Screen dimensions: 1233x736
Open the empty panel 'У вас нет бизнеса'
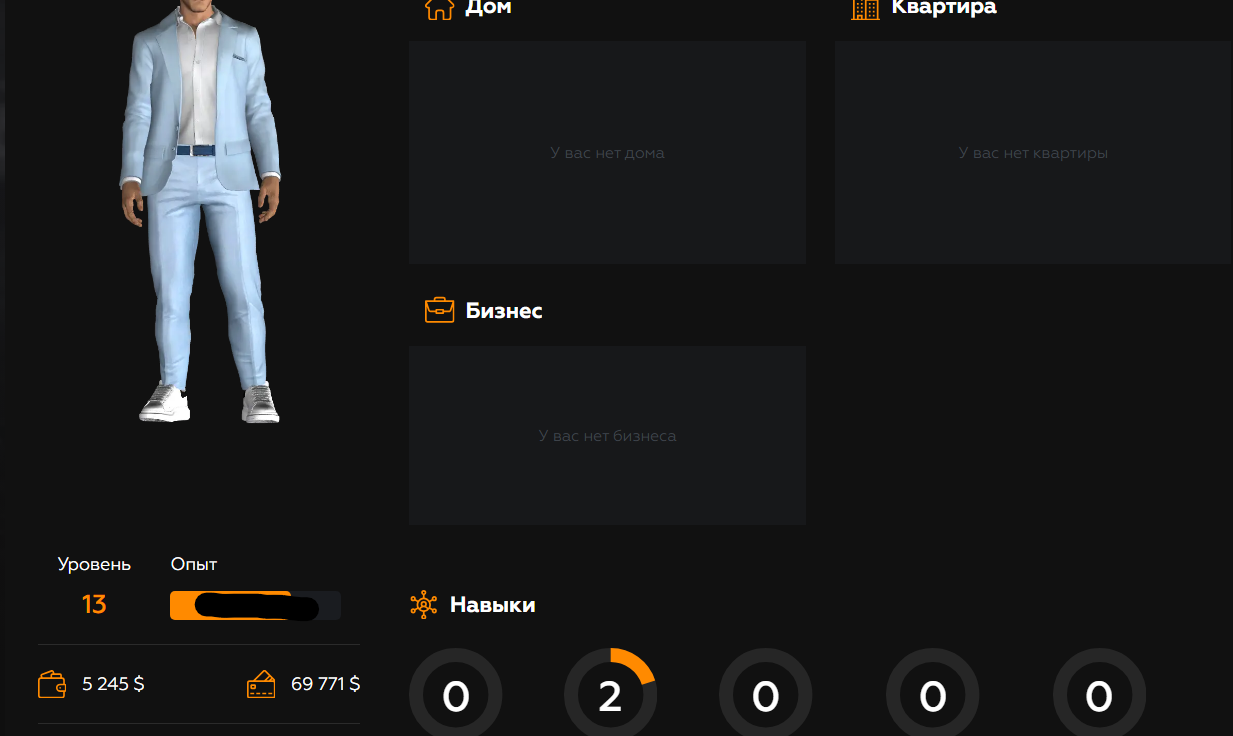click(607, 436)
